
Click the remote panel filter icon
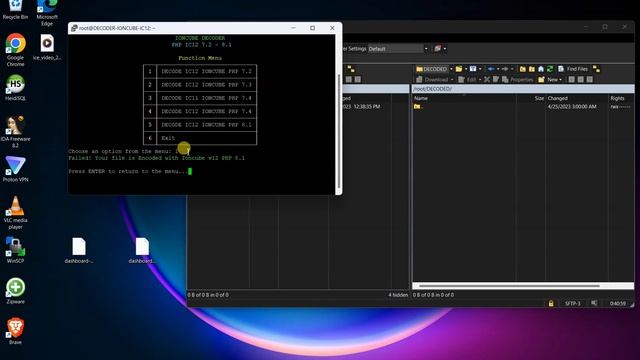(x=473, y=69)
